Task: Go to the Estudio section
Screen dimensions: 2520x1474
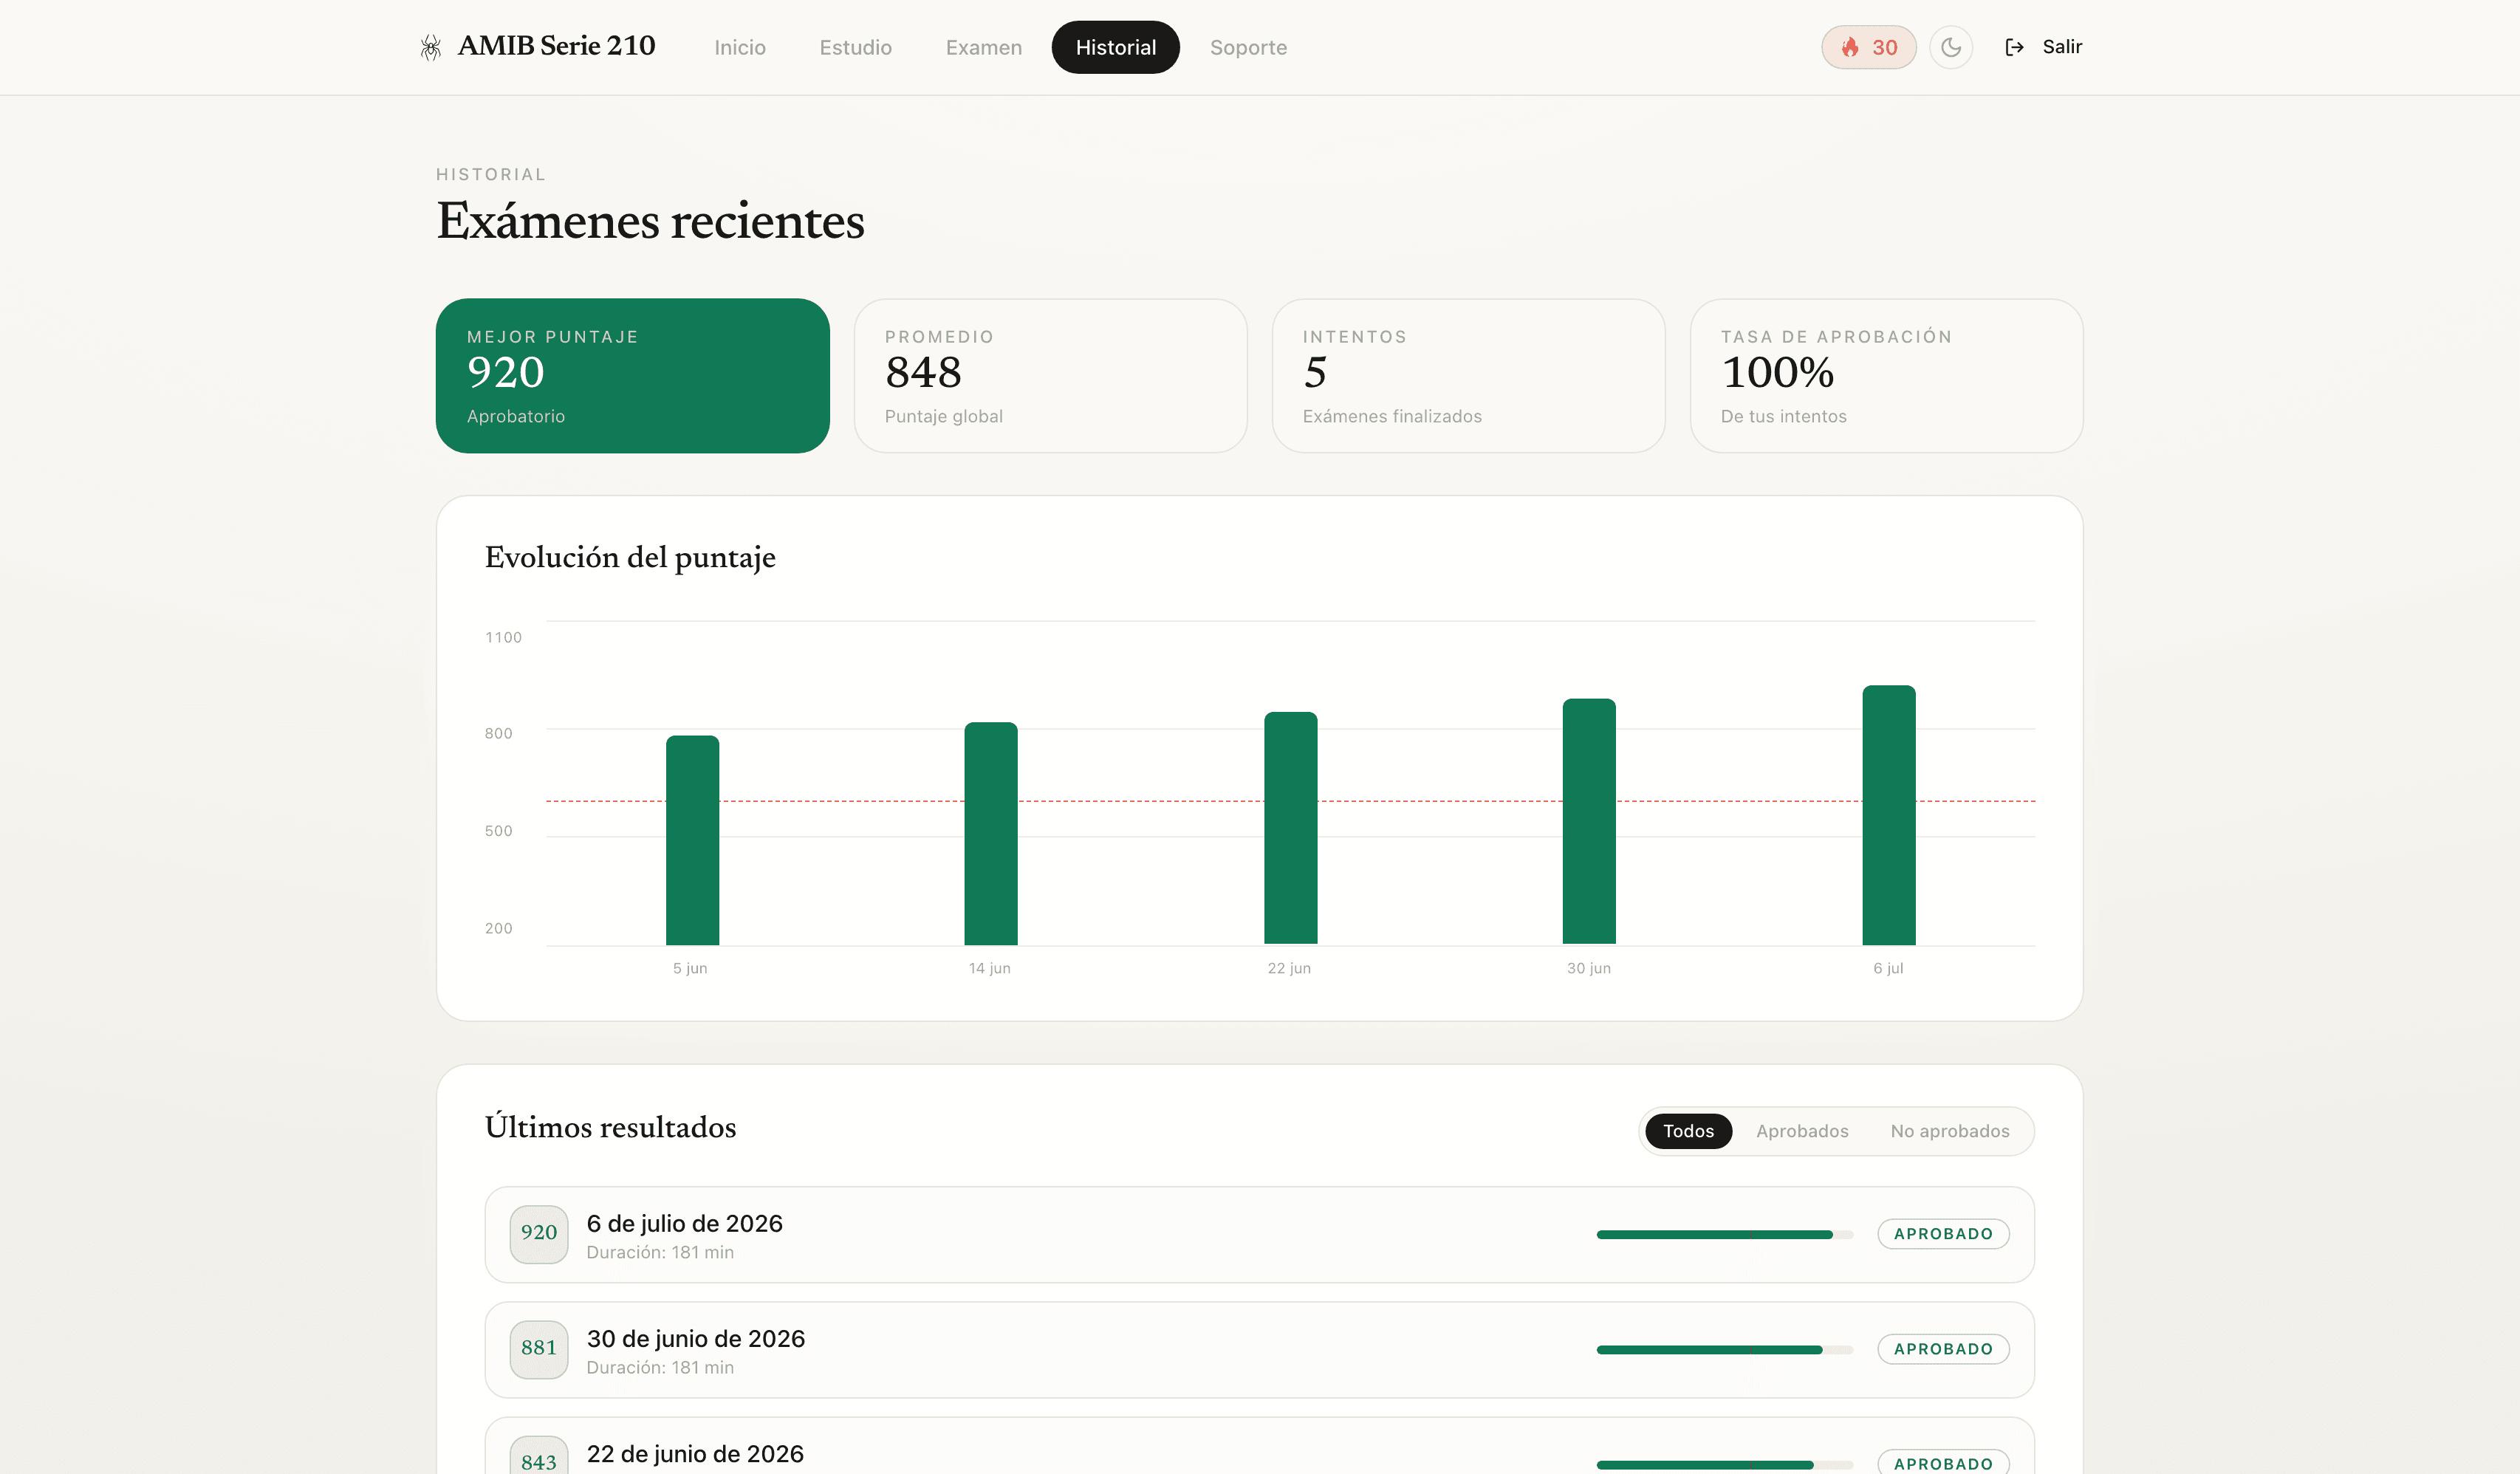Action: [855, 47]
